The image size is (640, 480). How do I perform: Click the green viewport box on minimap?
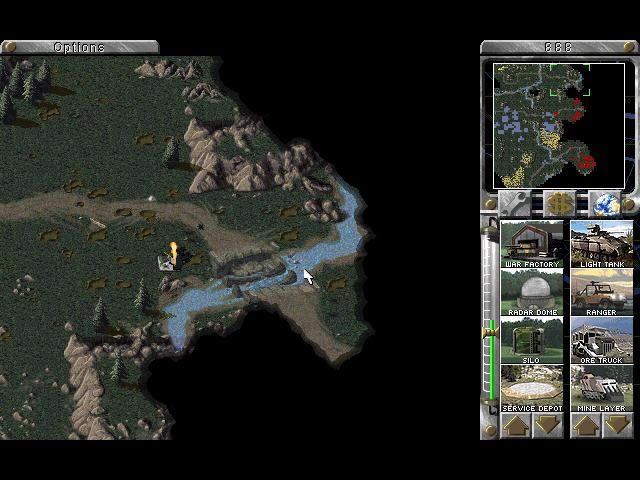coord(570,80)
